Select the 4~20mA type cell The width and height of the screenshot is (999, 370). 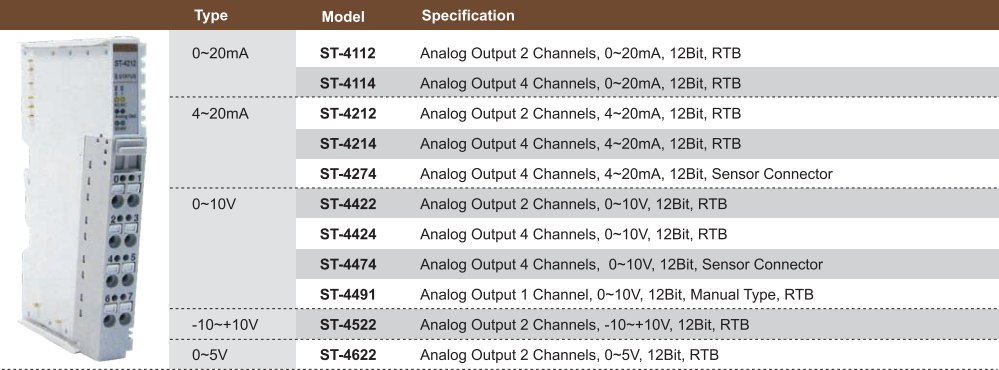(x=220, y=114)
